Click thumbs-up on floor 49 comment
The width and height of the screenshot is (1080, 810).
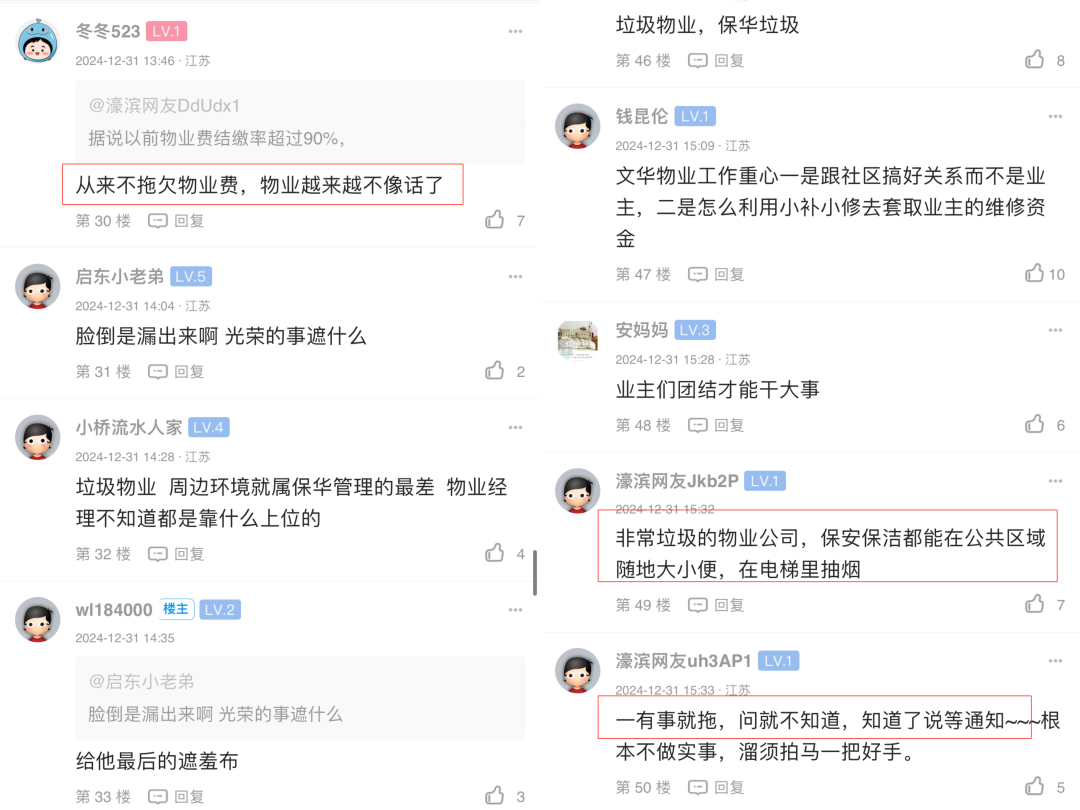(x=1034, y=604)
